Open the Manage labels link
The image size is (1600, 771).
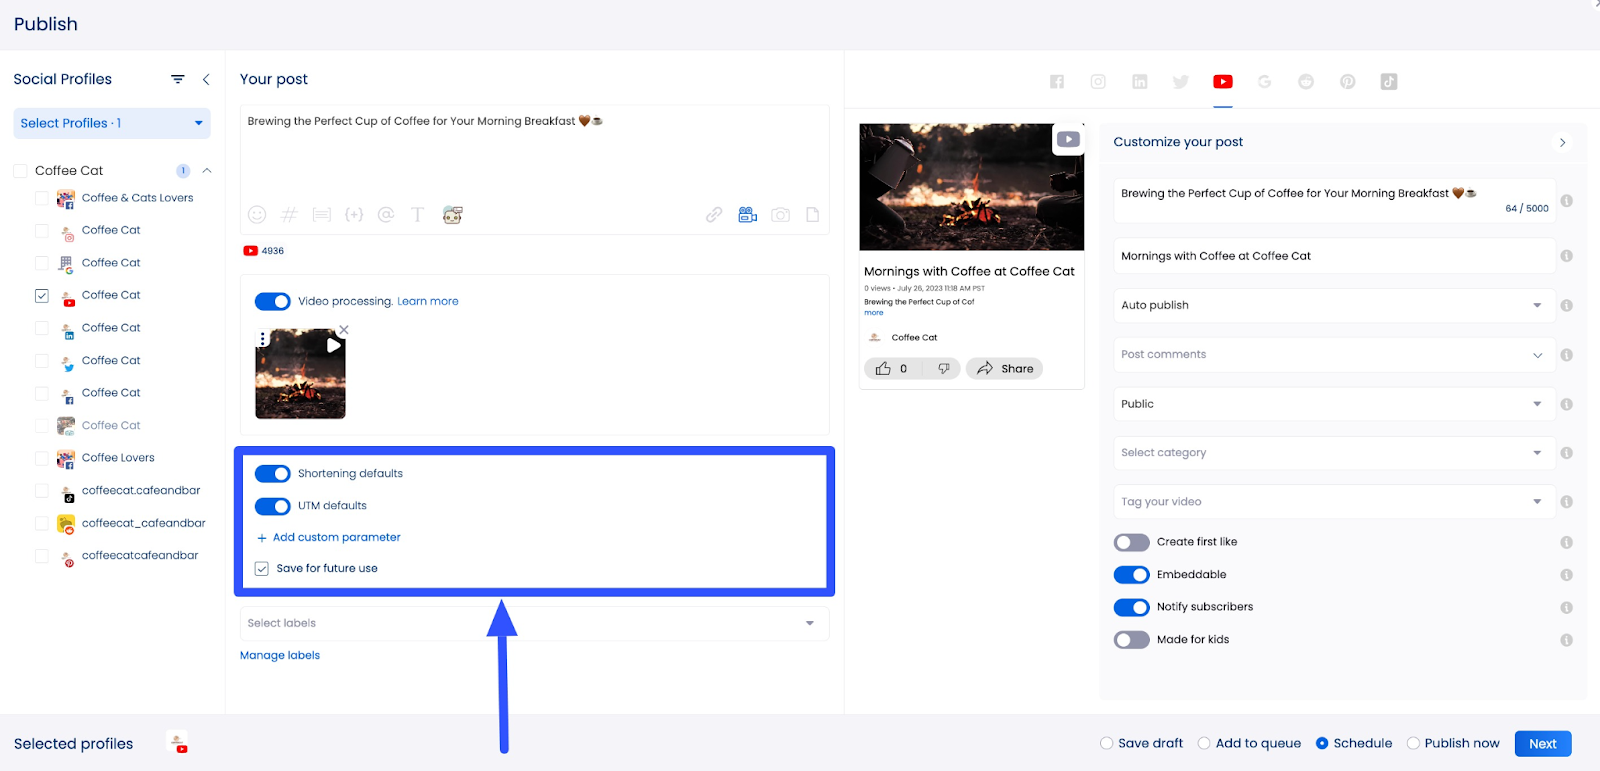[280, 656]
